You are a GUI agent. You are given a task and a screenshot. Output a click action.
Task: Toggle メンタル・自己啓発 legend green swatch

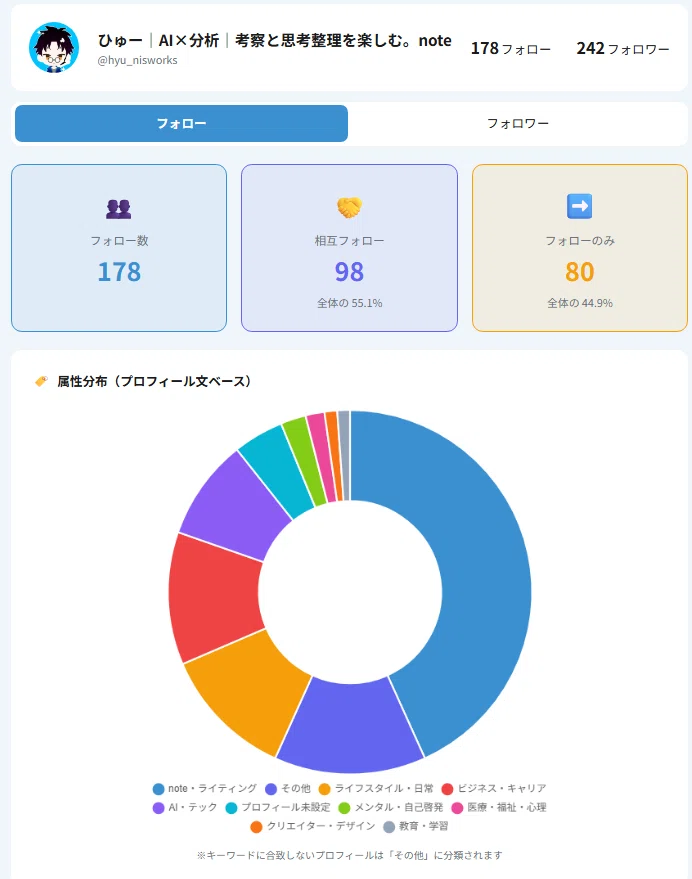pos(344,808)
